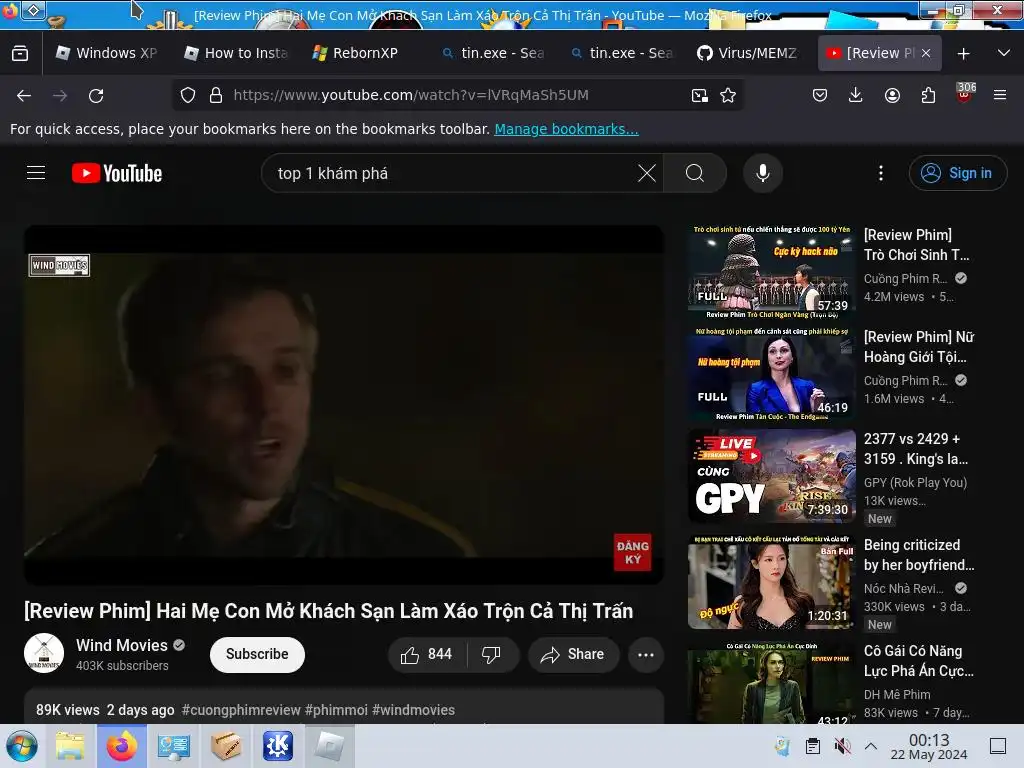Open Firefox downloads panel
Screen dimensions: 1024x768
pos(856,95)
